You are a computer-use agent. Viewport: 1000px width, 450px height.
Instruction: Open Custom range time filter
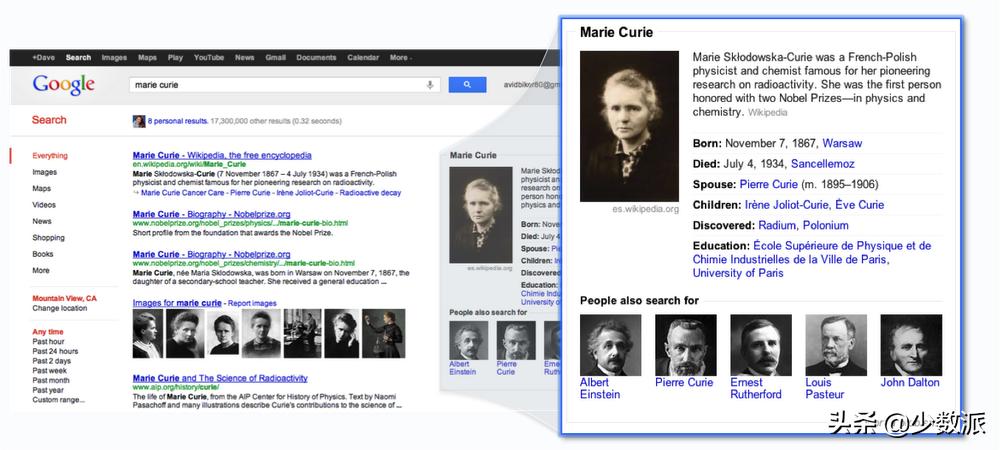59,400
